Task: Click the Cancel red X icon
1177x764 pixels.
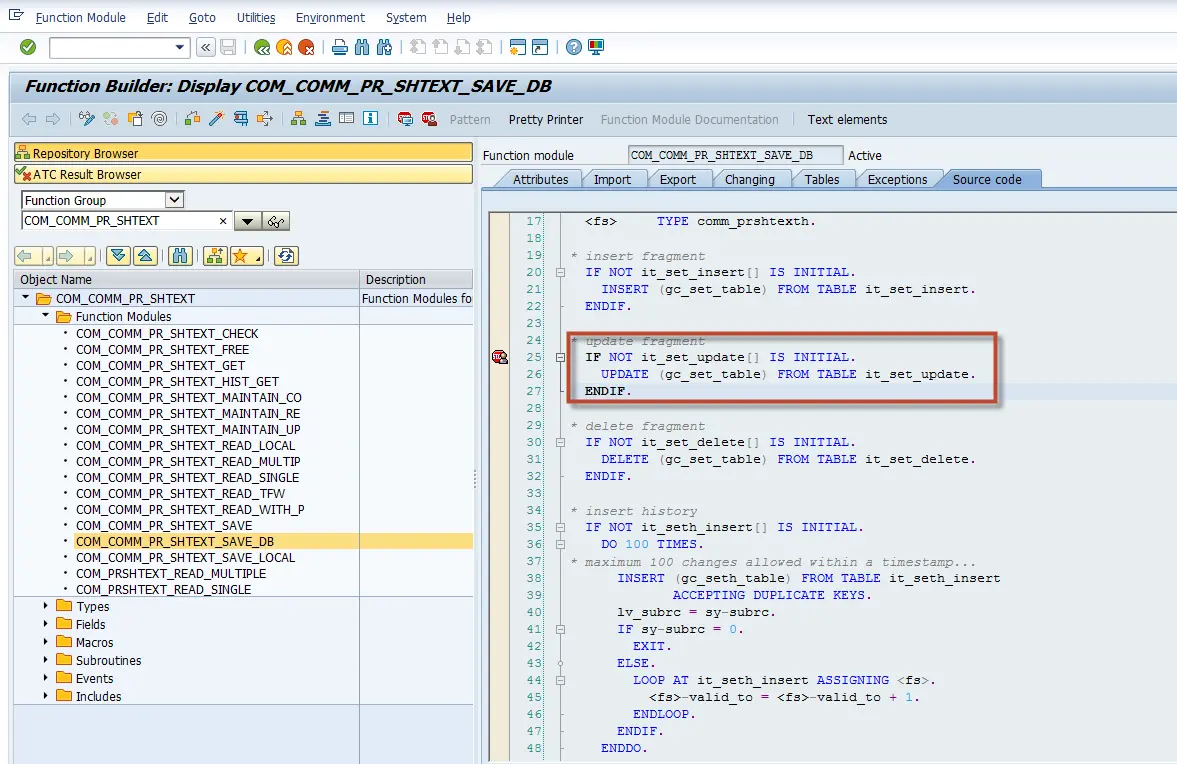Action: click(x=307, y=47)
